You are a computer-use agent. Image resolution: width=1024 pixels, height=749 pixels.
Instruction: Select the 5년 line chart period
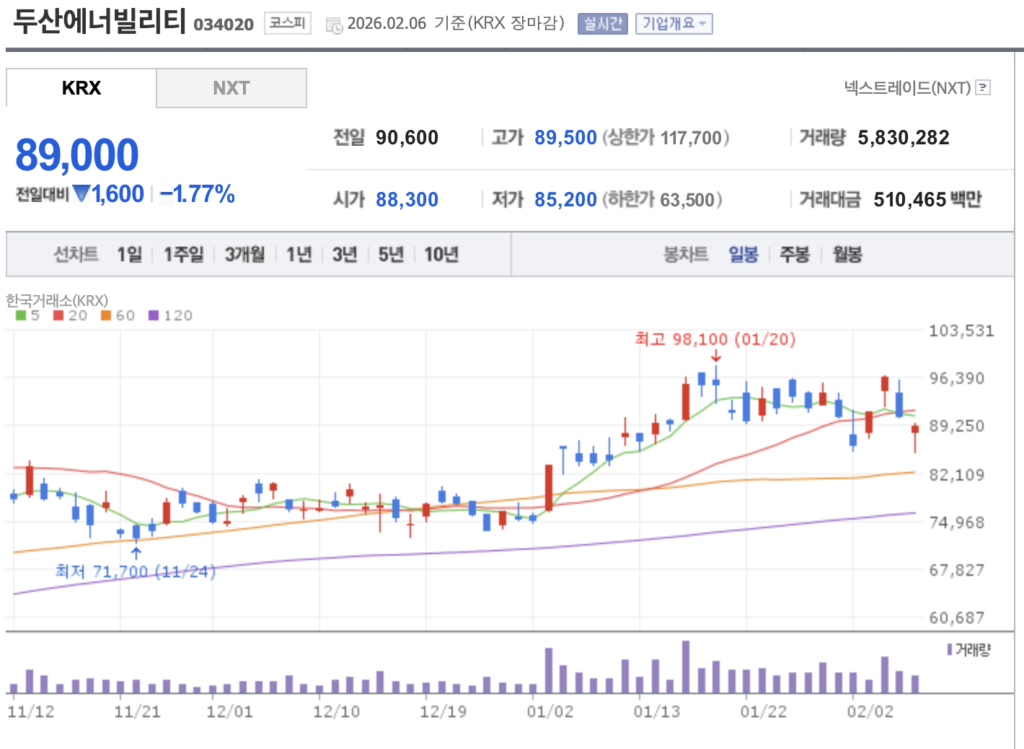391,254
